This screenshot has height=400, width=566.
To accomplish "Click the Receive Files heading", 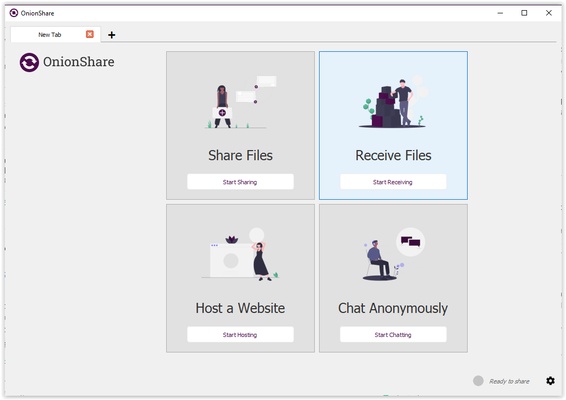I will tap(393, 155).
